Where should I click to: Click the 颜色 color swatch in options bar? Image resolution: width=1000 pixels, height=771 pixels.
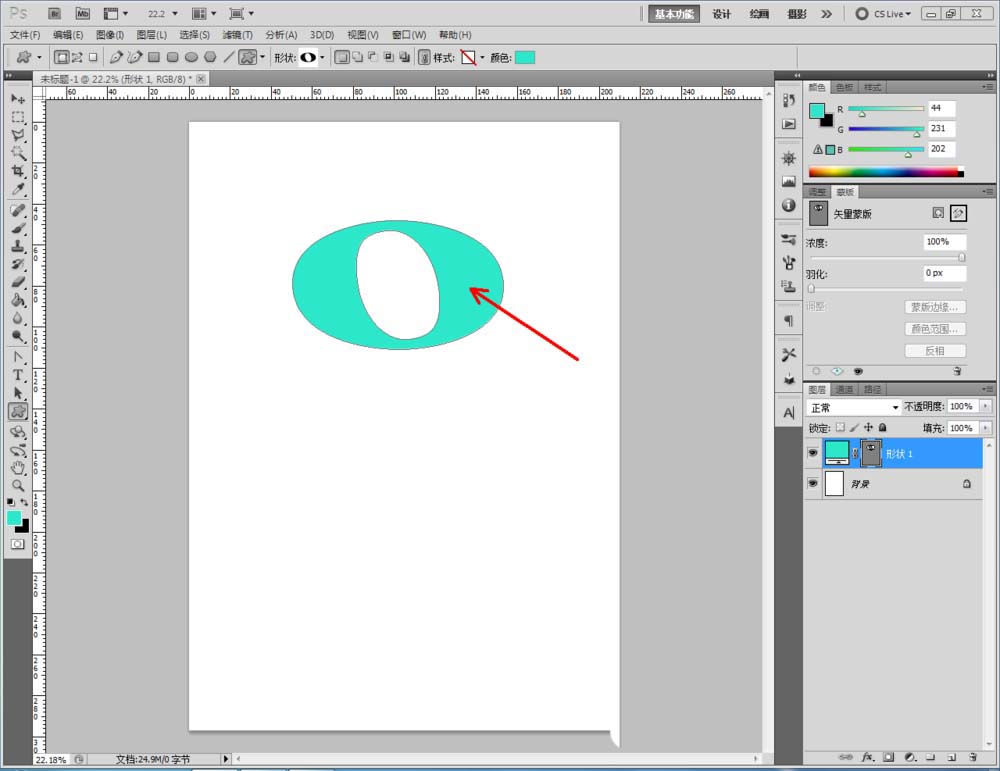(524, 57)
